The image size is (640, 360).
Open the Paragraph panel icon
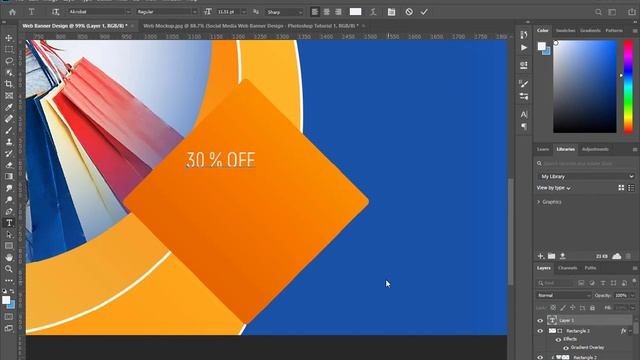tap(524, 127)
